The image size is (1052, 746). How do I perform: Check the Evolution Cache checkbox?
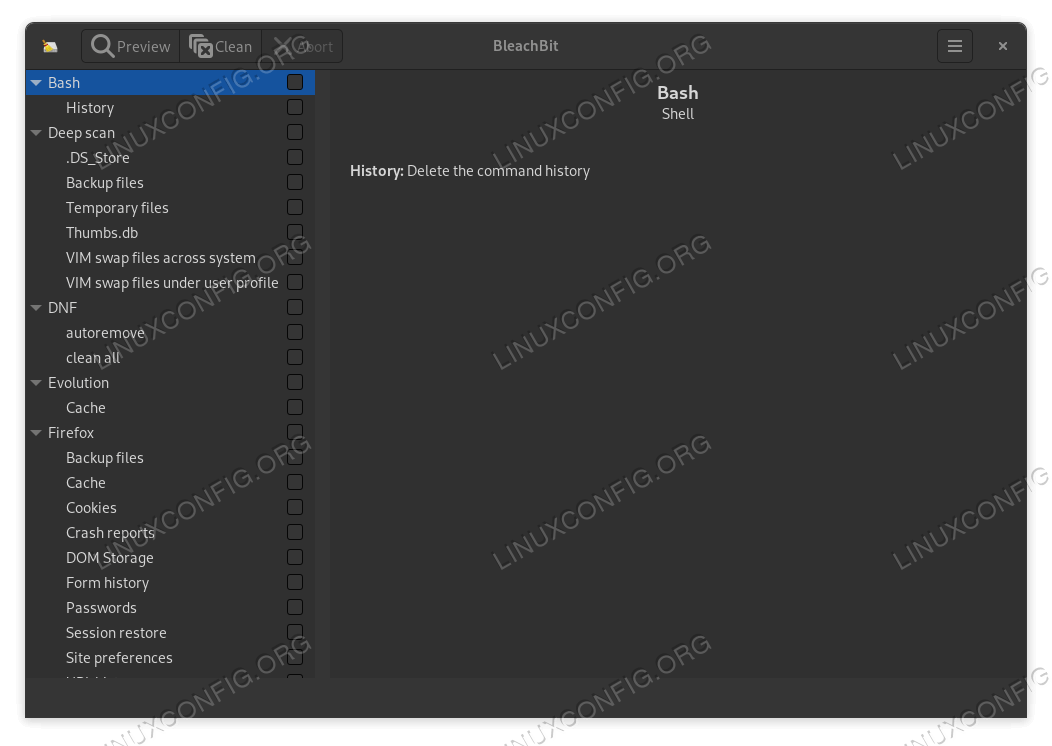tap(295, 407)
